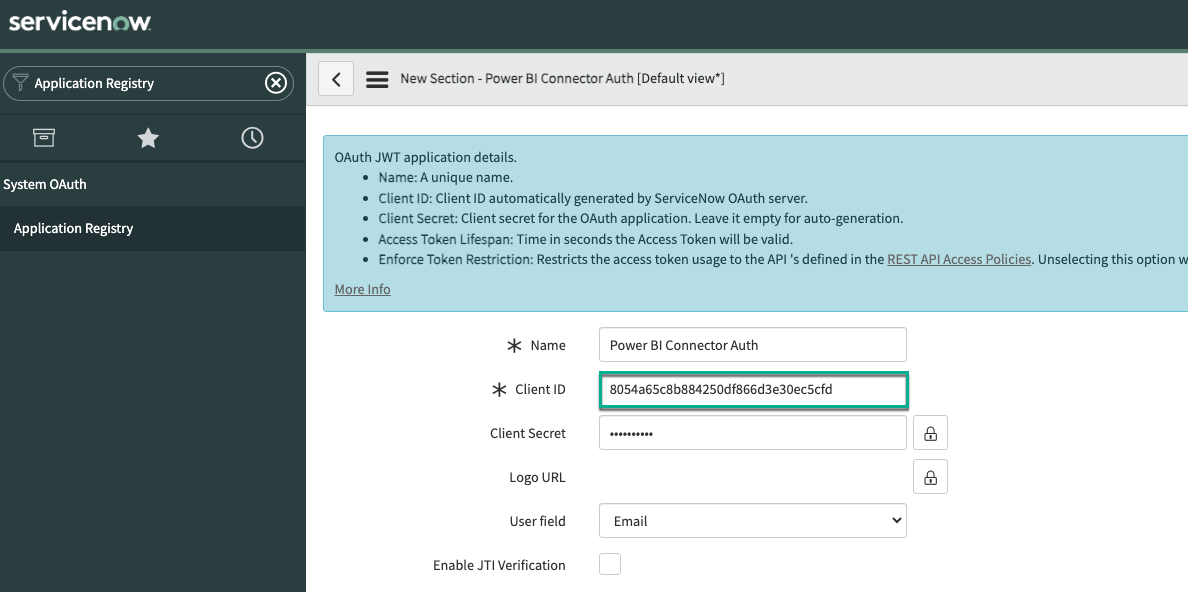This screenshot has height=592, width=1188.
Task: Open the REST API Access Policies link
Action: click(x=959, y=259)
